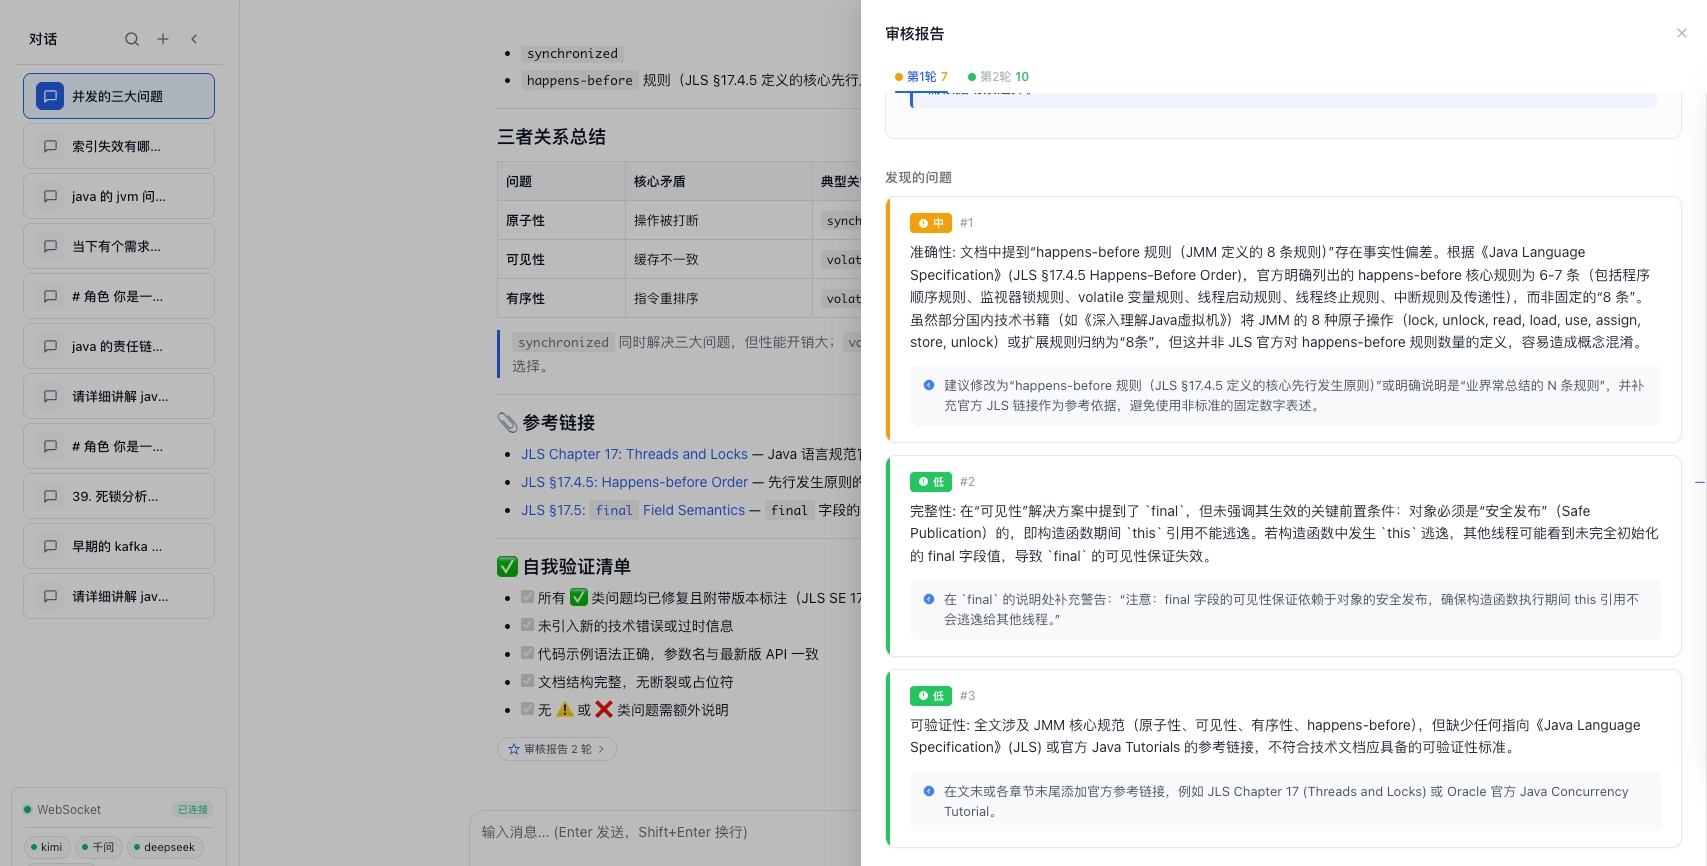Click suggestion info icon under issue #1
Viewport: 1707px width, 866px height.
pos(929,385)
